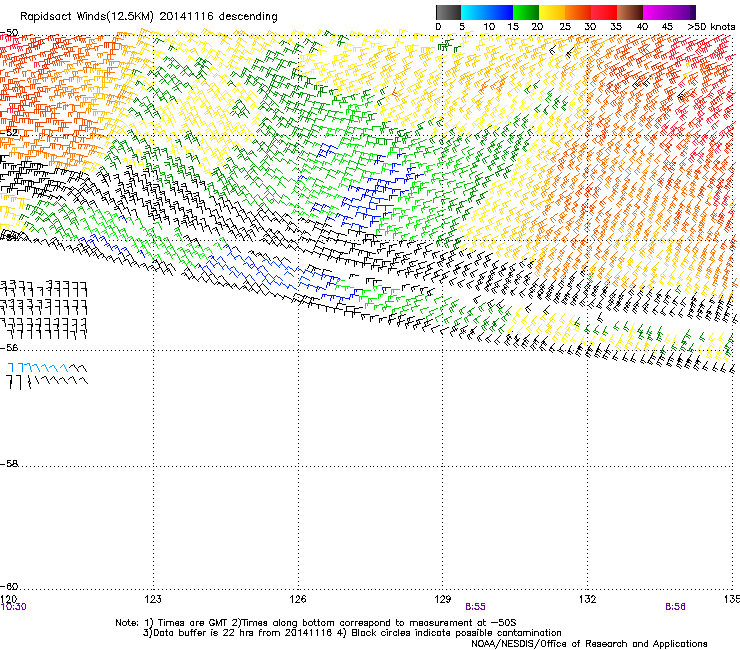740x650 pixels.
Task: Click the purple time stamp '8:56'
Action: click(675, 607)
